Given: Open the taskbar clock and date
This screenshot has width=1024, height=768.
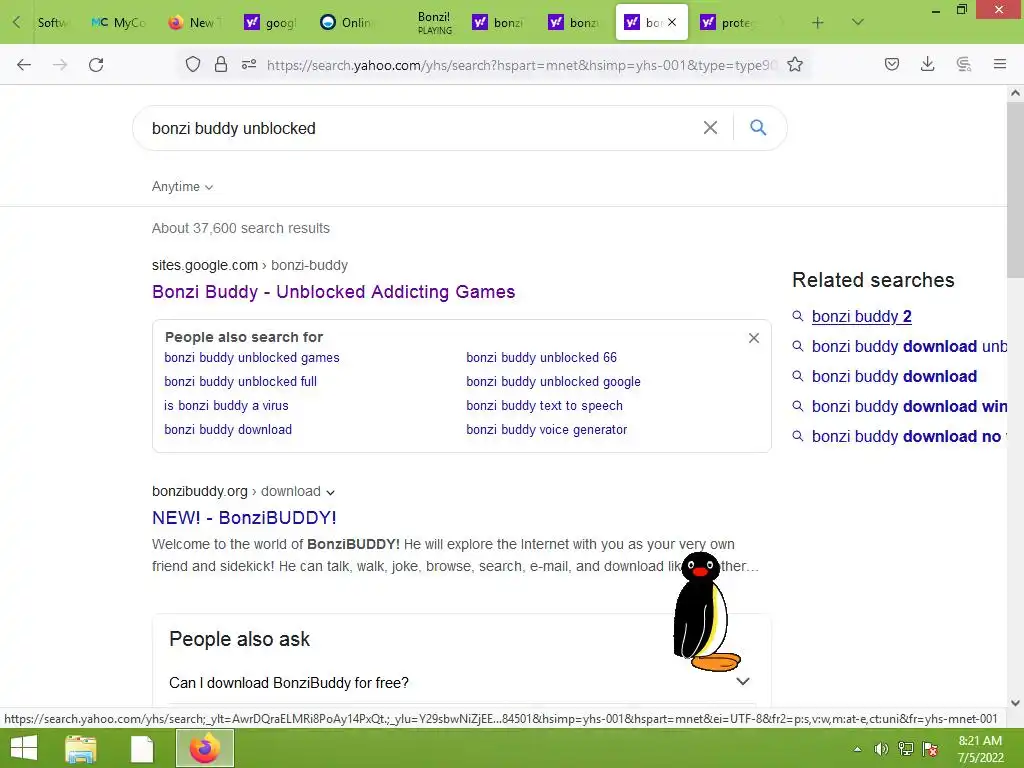Looking at the screenshot, I should pyautogui.click(x=980, y=749).
